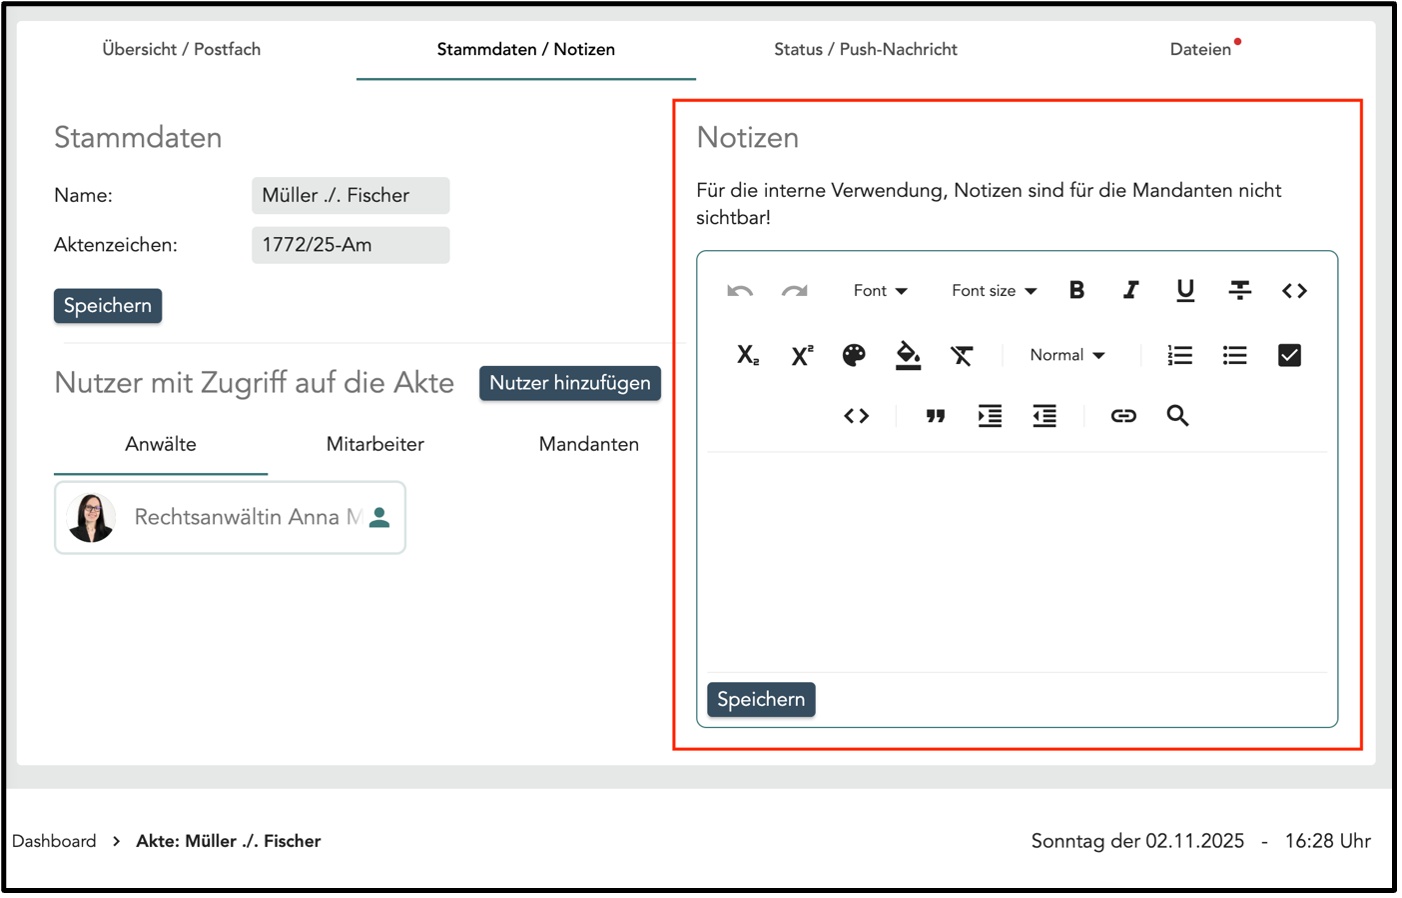
Task: Click the Nutzer hinzufügen button
Action: pos(570,383)
